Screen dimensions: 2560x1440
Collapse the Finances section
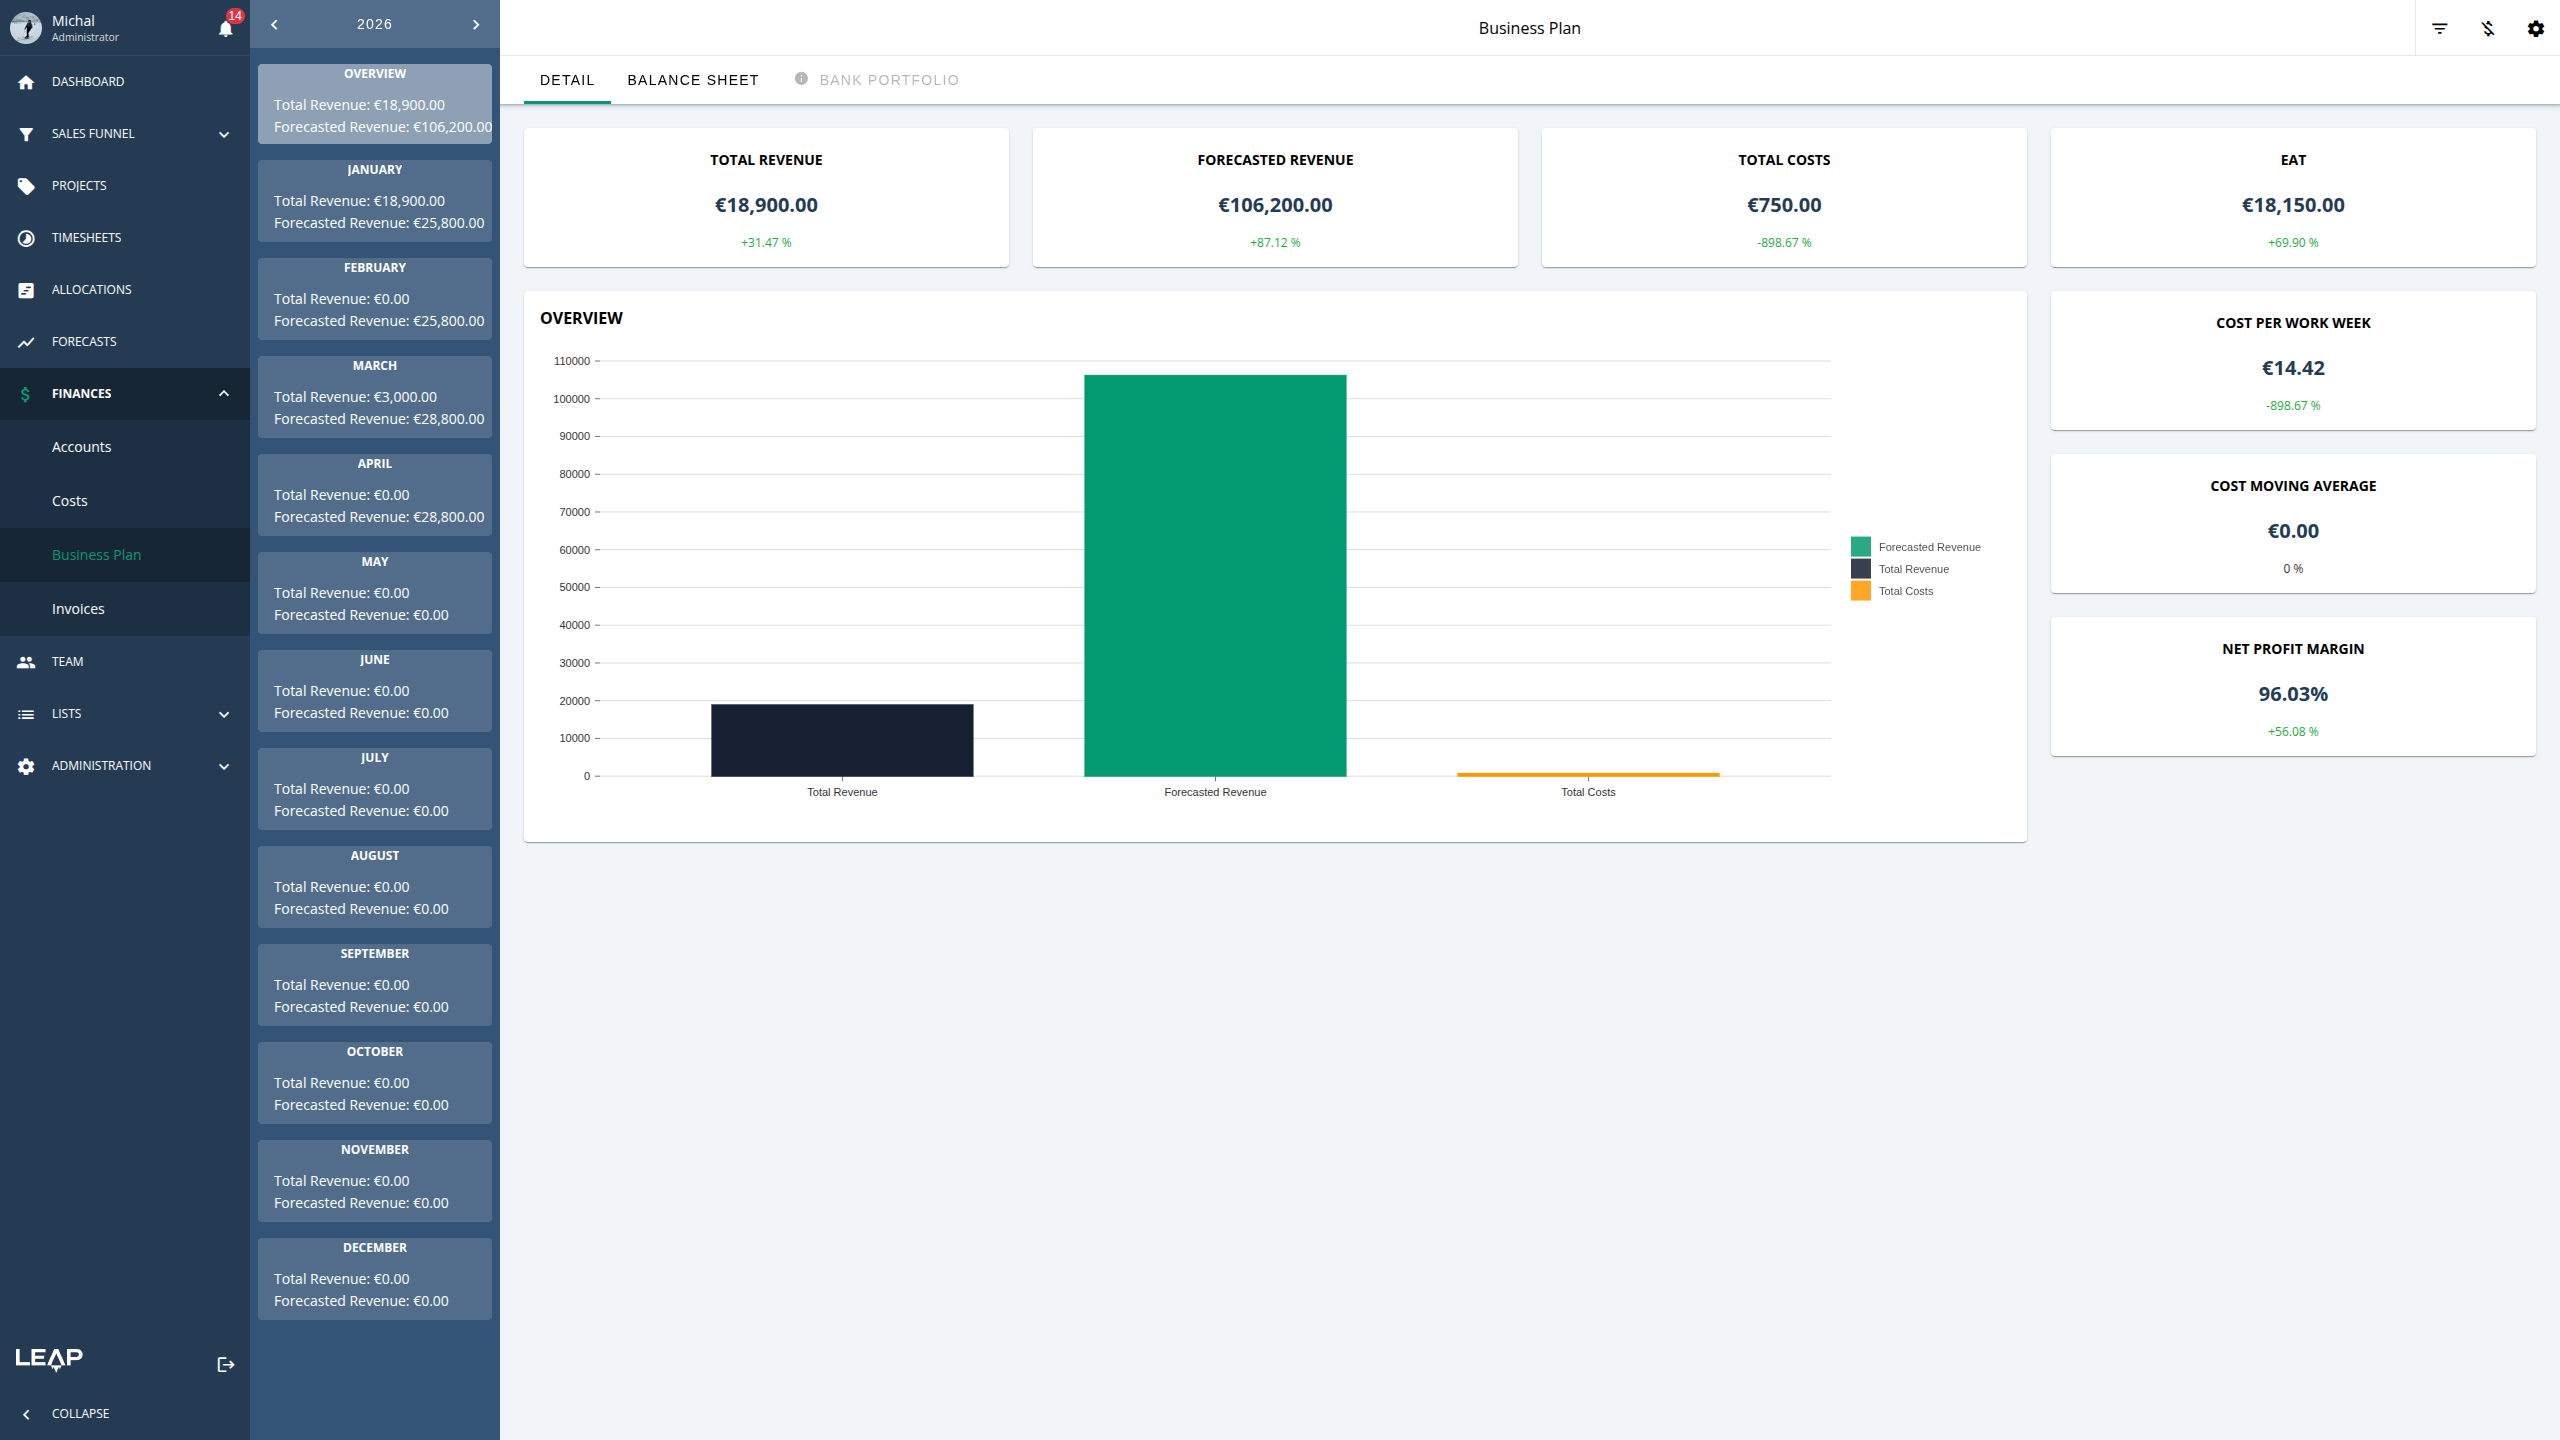(224, 394)
